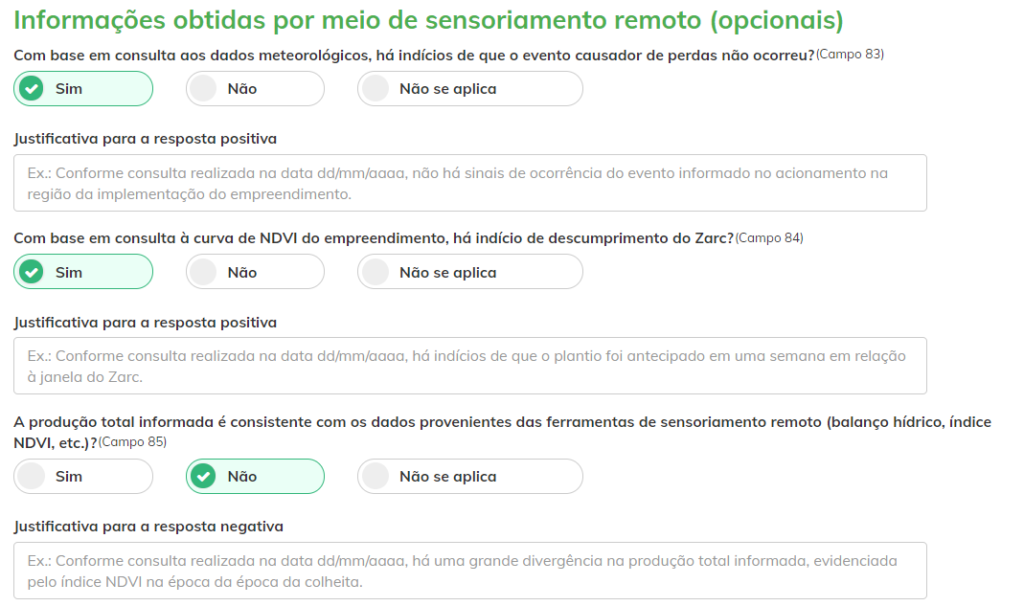The image size is (1024, 606).
Task: Click the question text about dados meteorológicos
Action: tap(414, 56)
